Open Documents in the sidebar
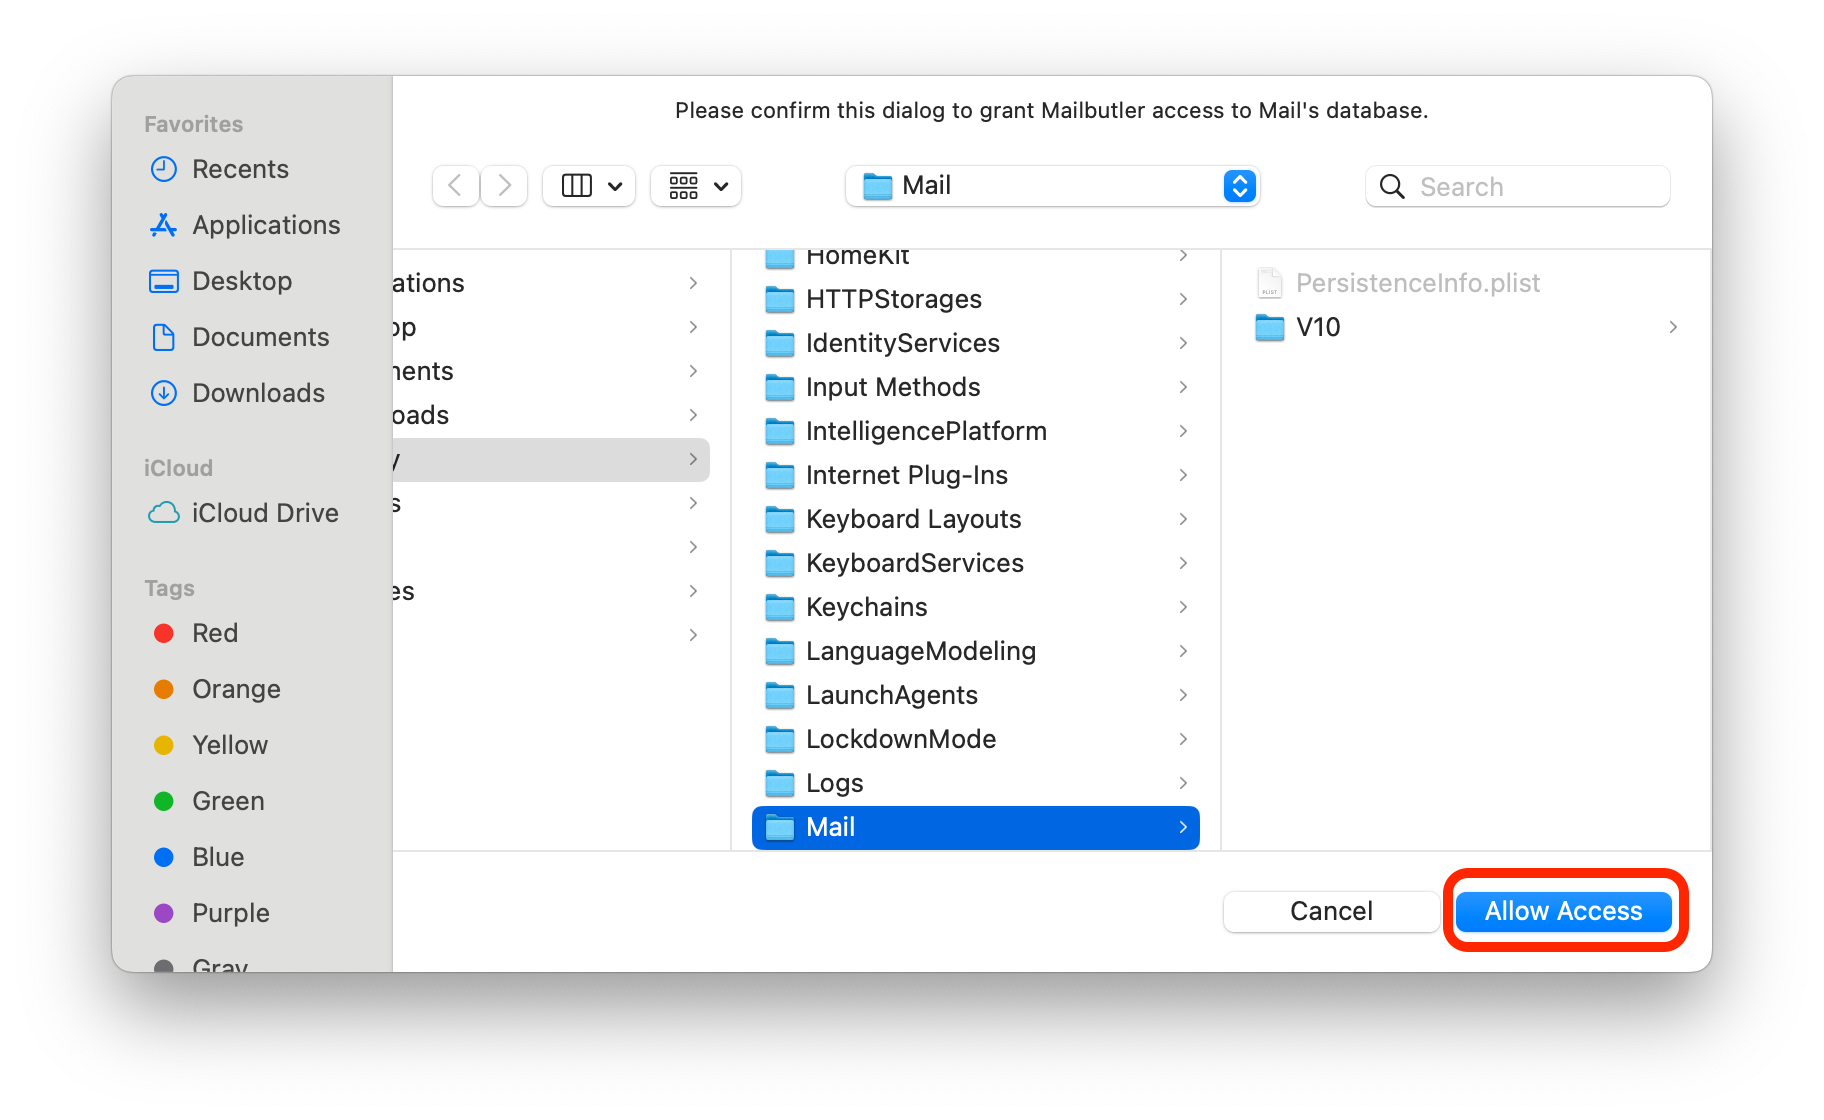1824x1120 pixels. tap(240, 337)
